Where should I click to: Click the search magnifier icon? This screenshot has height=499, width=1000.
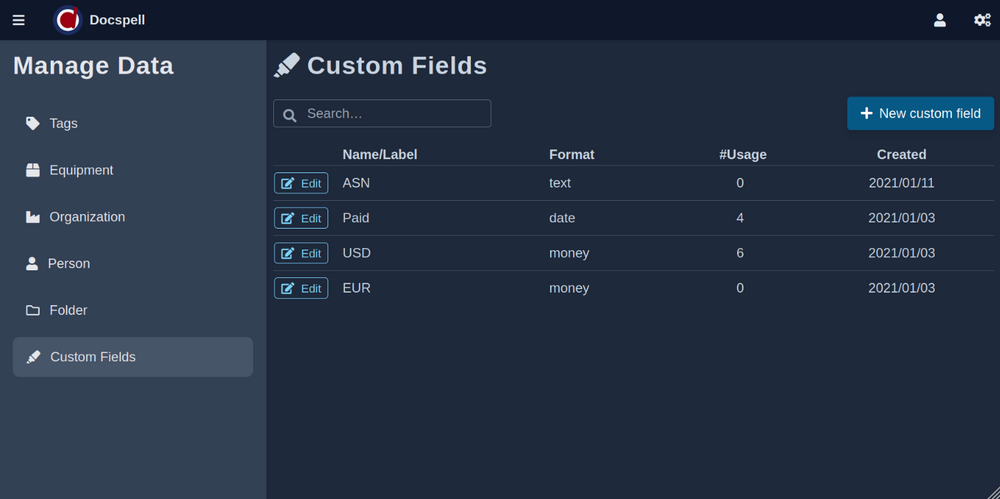(x=290, y=115)
